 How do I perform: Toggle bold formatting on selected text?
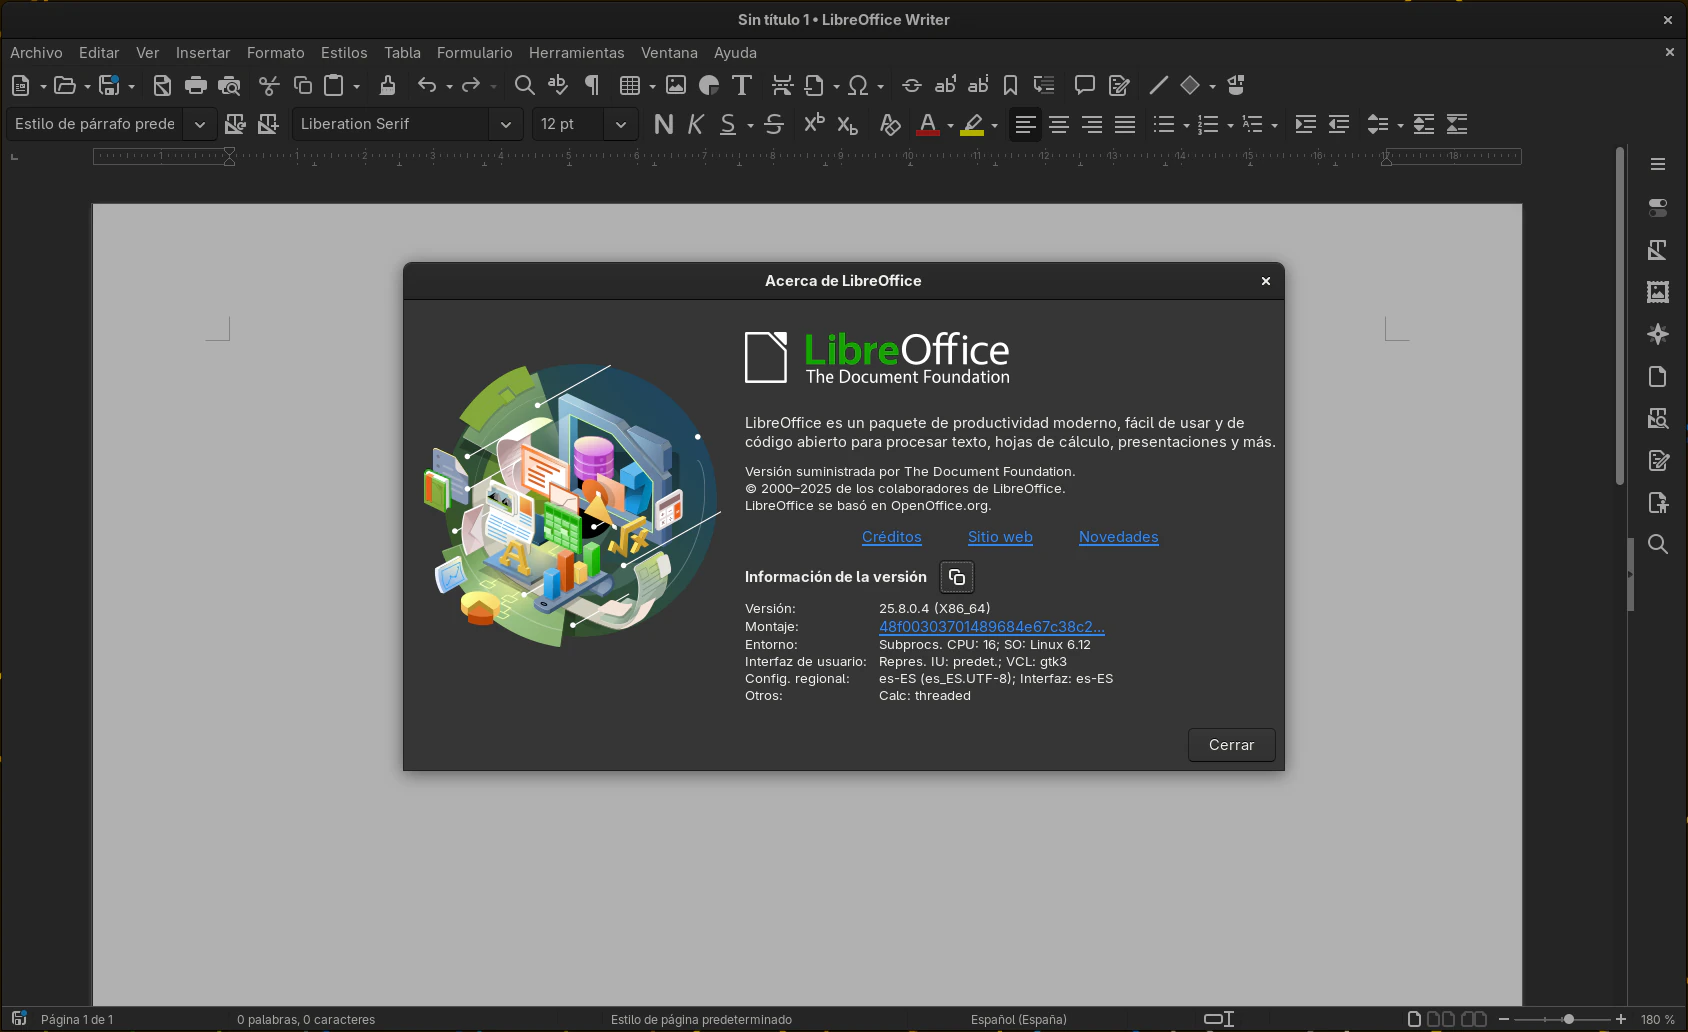pyautogui.click(x=662, y=124)
